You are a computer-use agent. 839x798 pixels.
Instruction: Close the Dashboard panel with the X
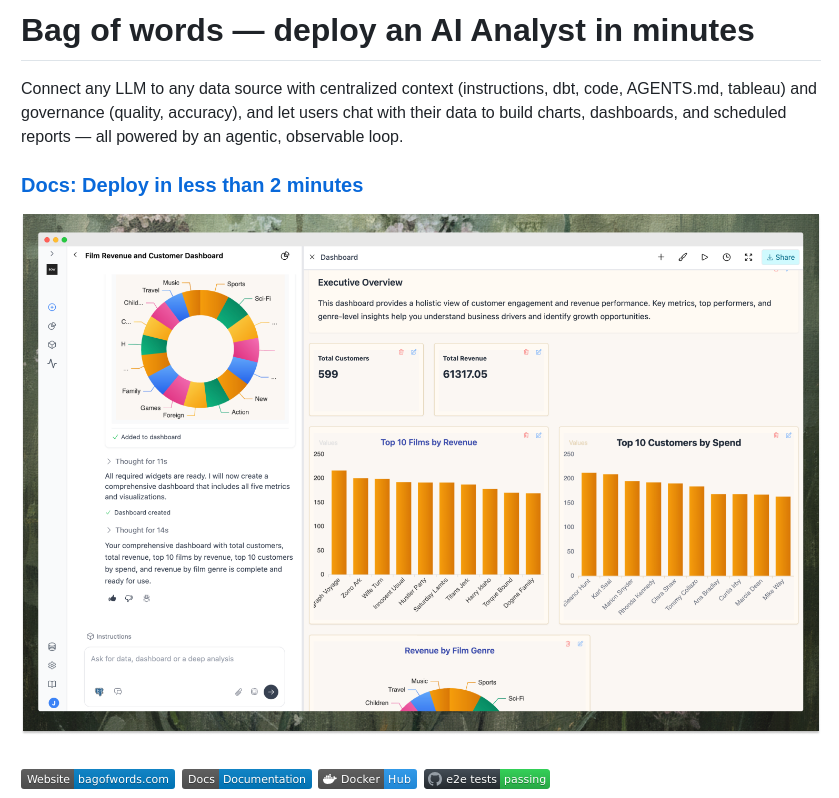click(312, 257)
